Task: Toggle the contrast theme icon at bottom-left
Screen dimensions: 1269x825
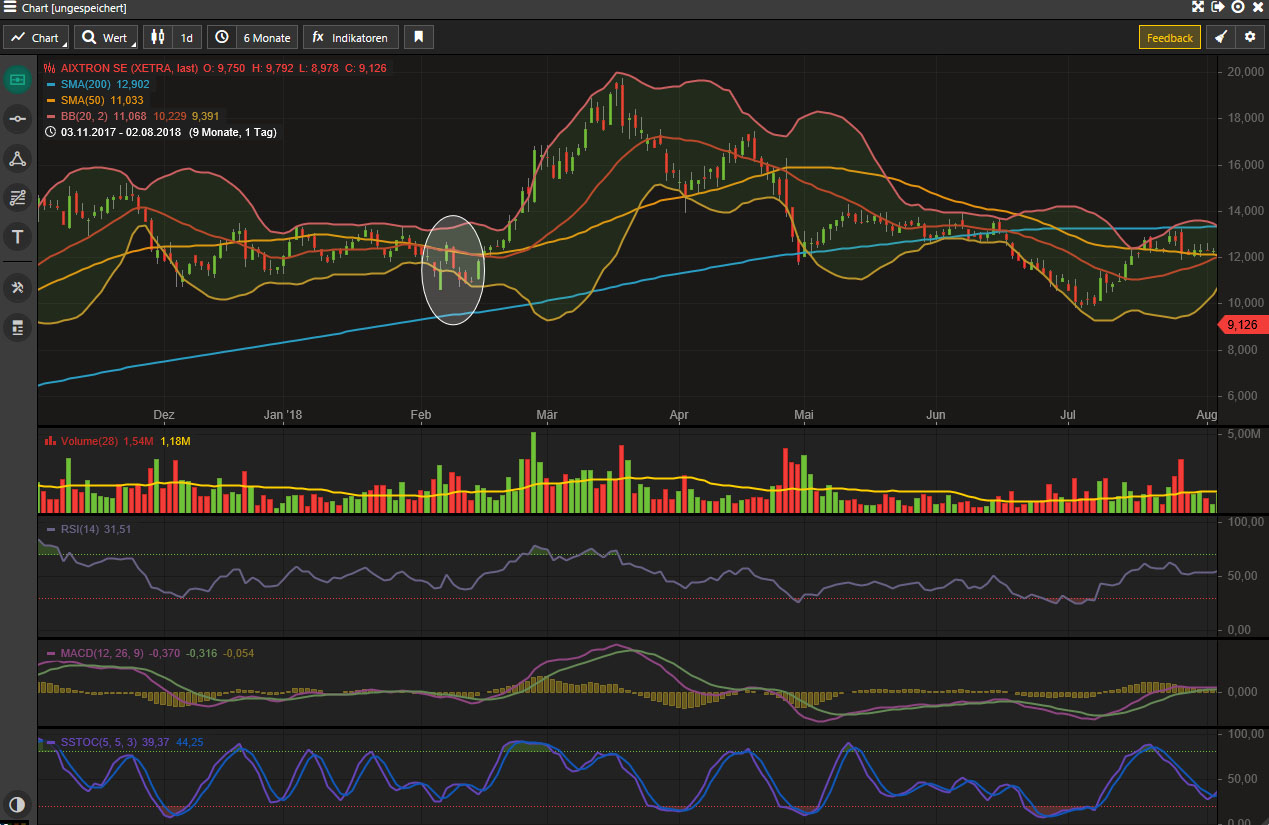Action: [17, 804]
